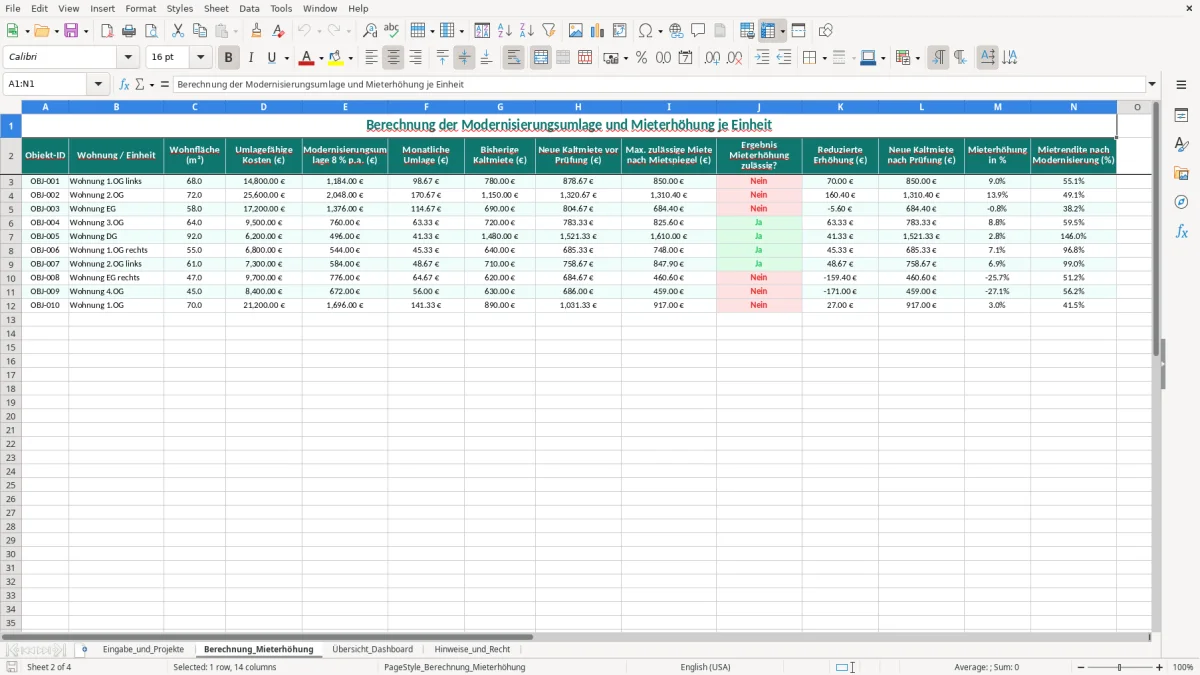Open sidebar Functions panel
This screenshot has height=675, width=1200.
pos(1181,231)
